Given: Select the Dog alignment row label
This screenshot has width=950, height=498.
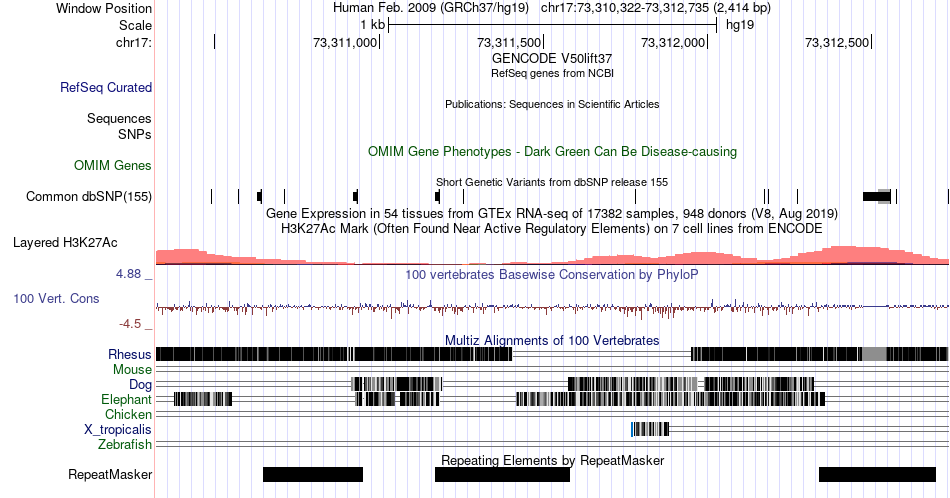Looking at the screenshot, I should point(140,385).
